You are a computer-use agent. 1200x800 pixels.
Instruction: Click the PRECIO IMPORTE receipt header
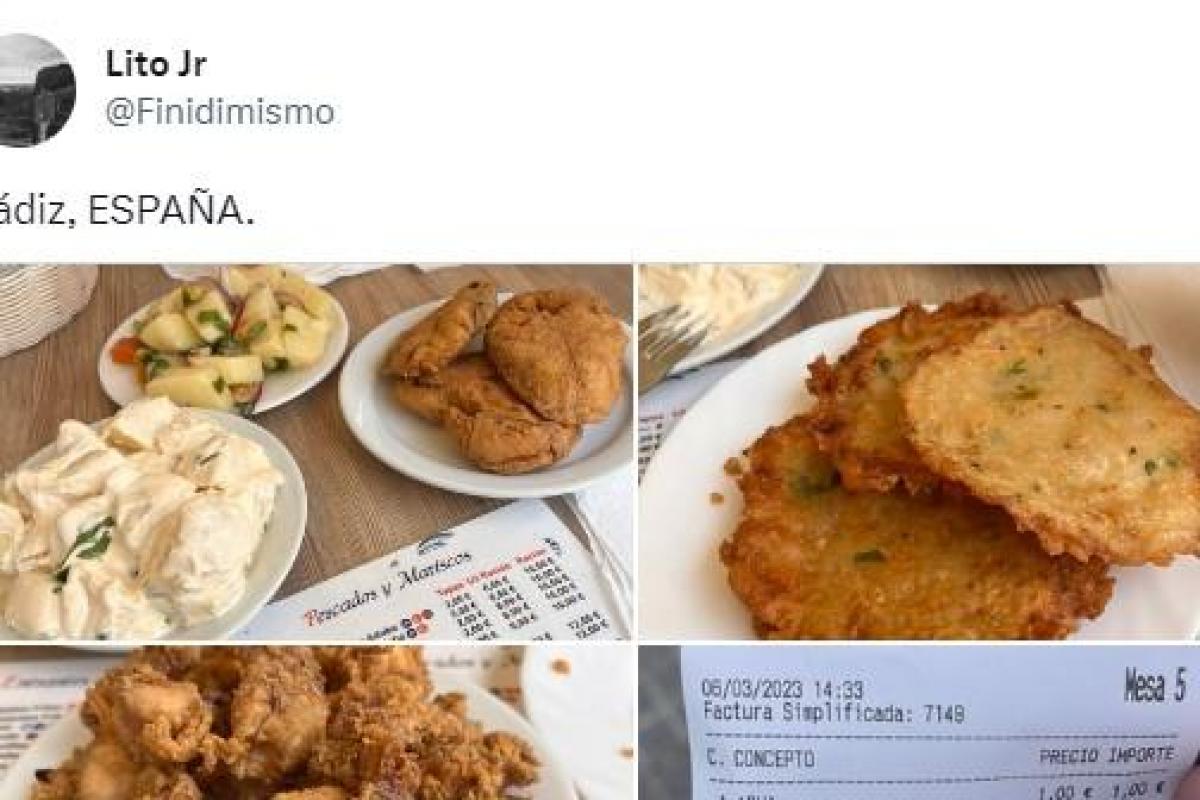pyautogui.click(x=1106, y=756)
